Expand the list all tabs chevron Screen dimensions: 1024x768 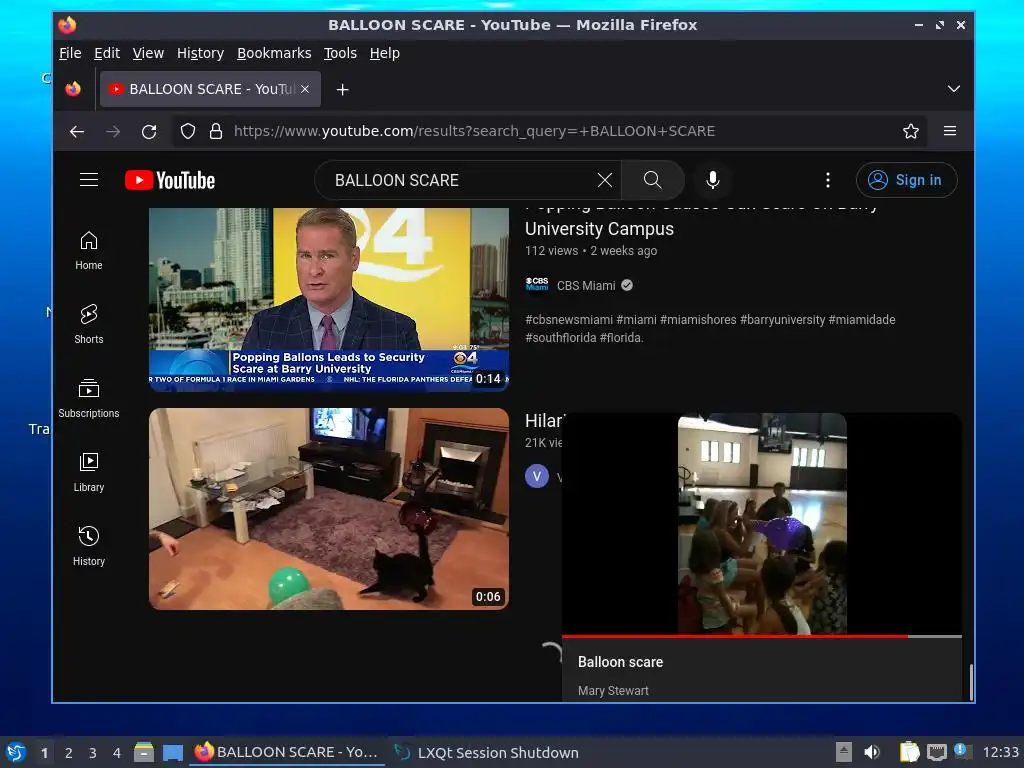953,89
